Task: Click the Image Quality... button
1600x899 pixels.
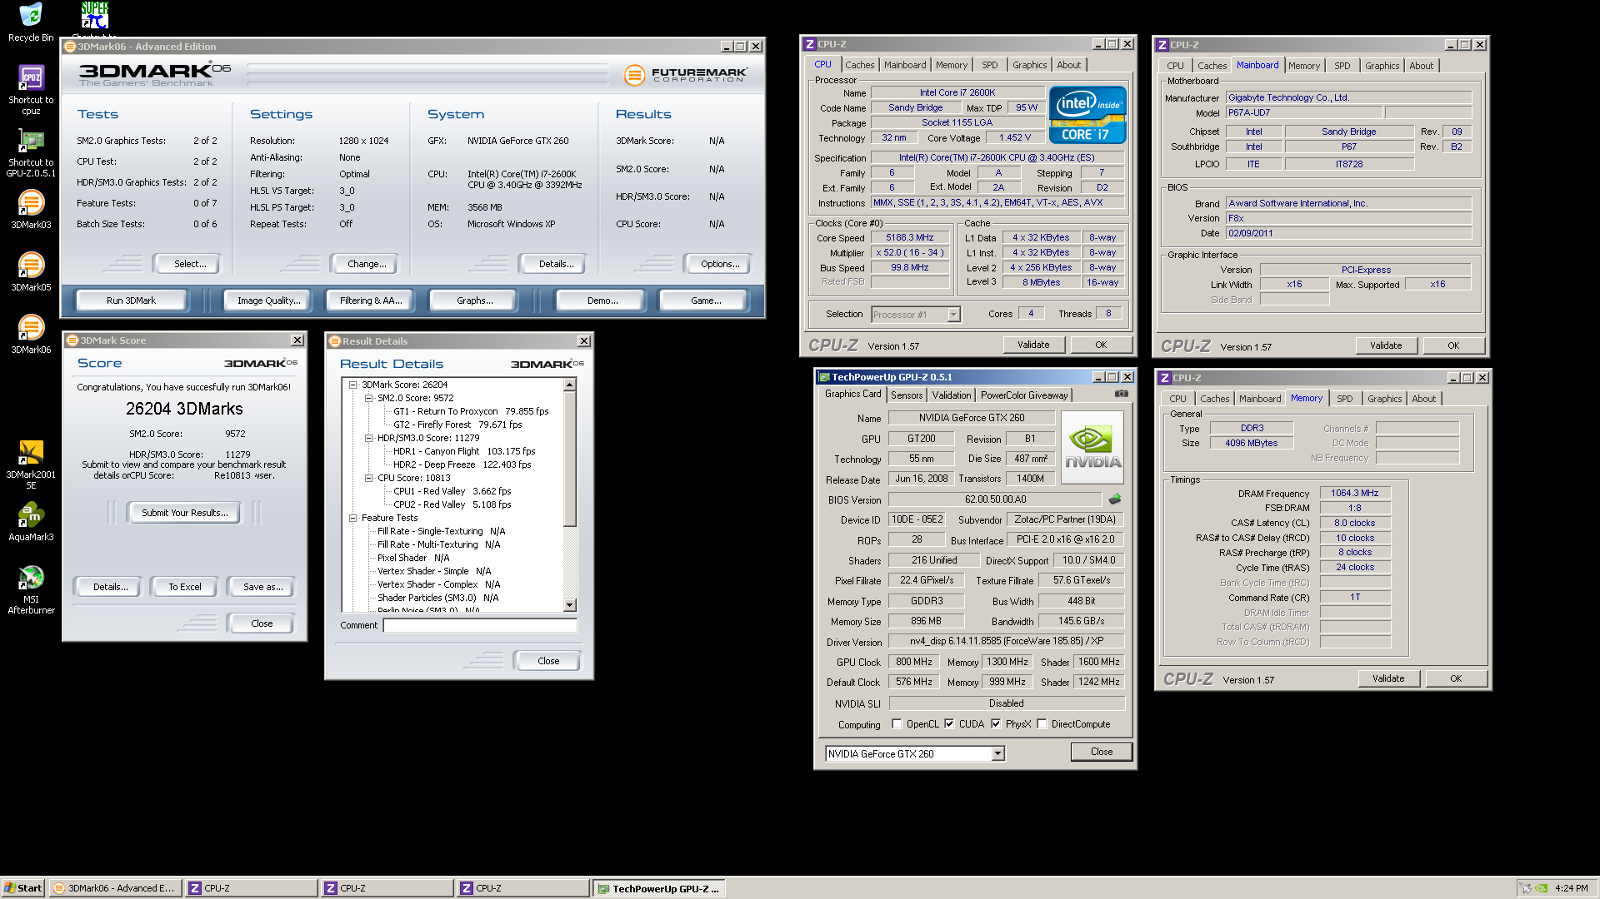Action: [x=269, y=300]
